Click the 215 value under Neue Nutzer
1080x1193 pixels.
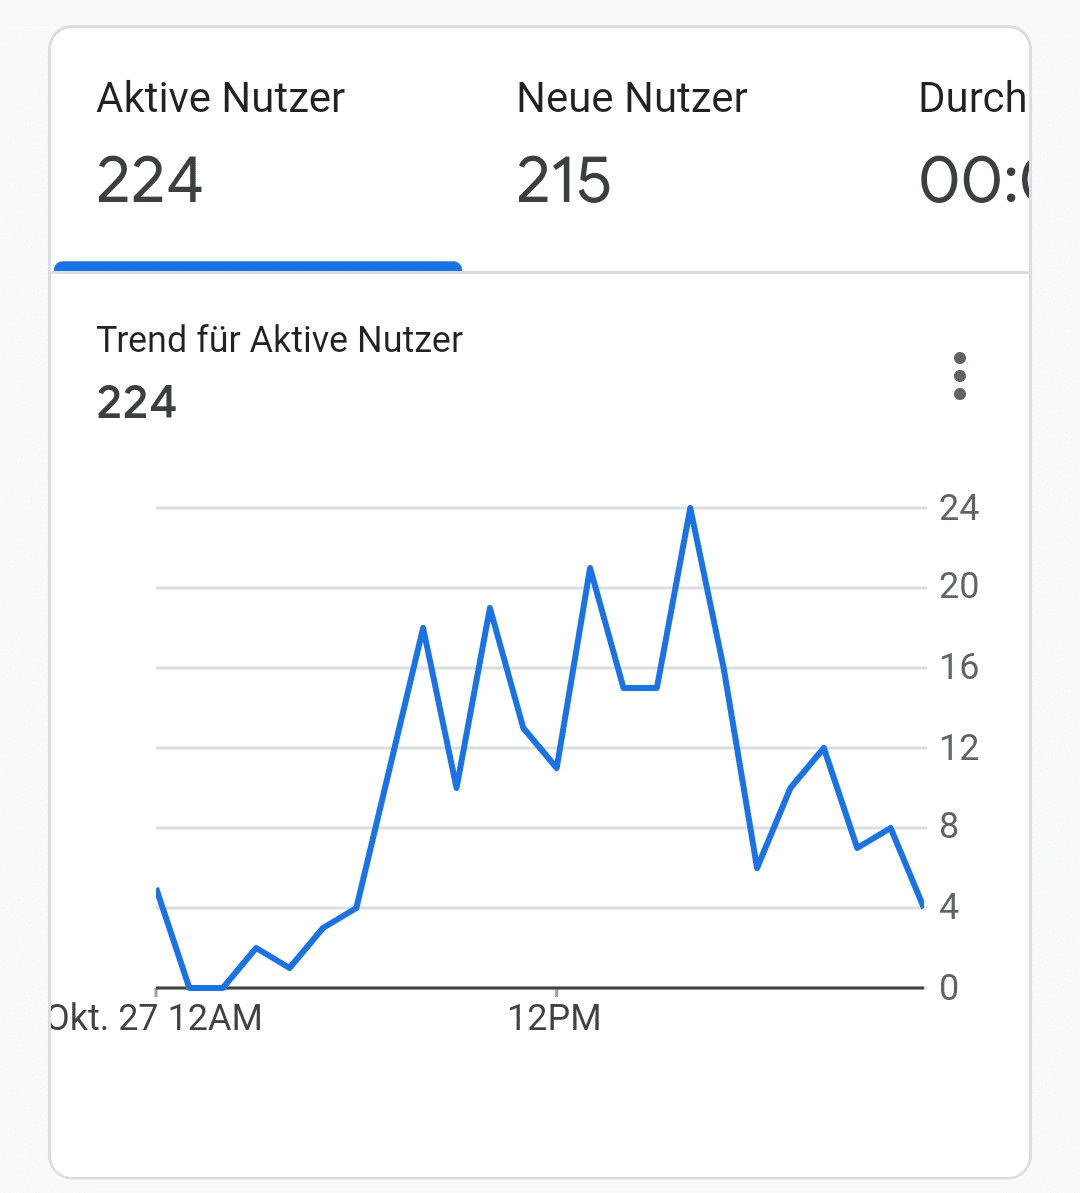coord(563,181)
